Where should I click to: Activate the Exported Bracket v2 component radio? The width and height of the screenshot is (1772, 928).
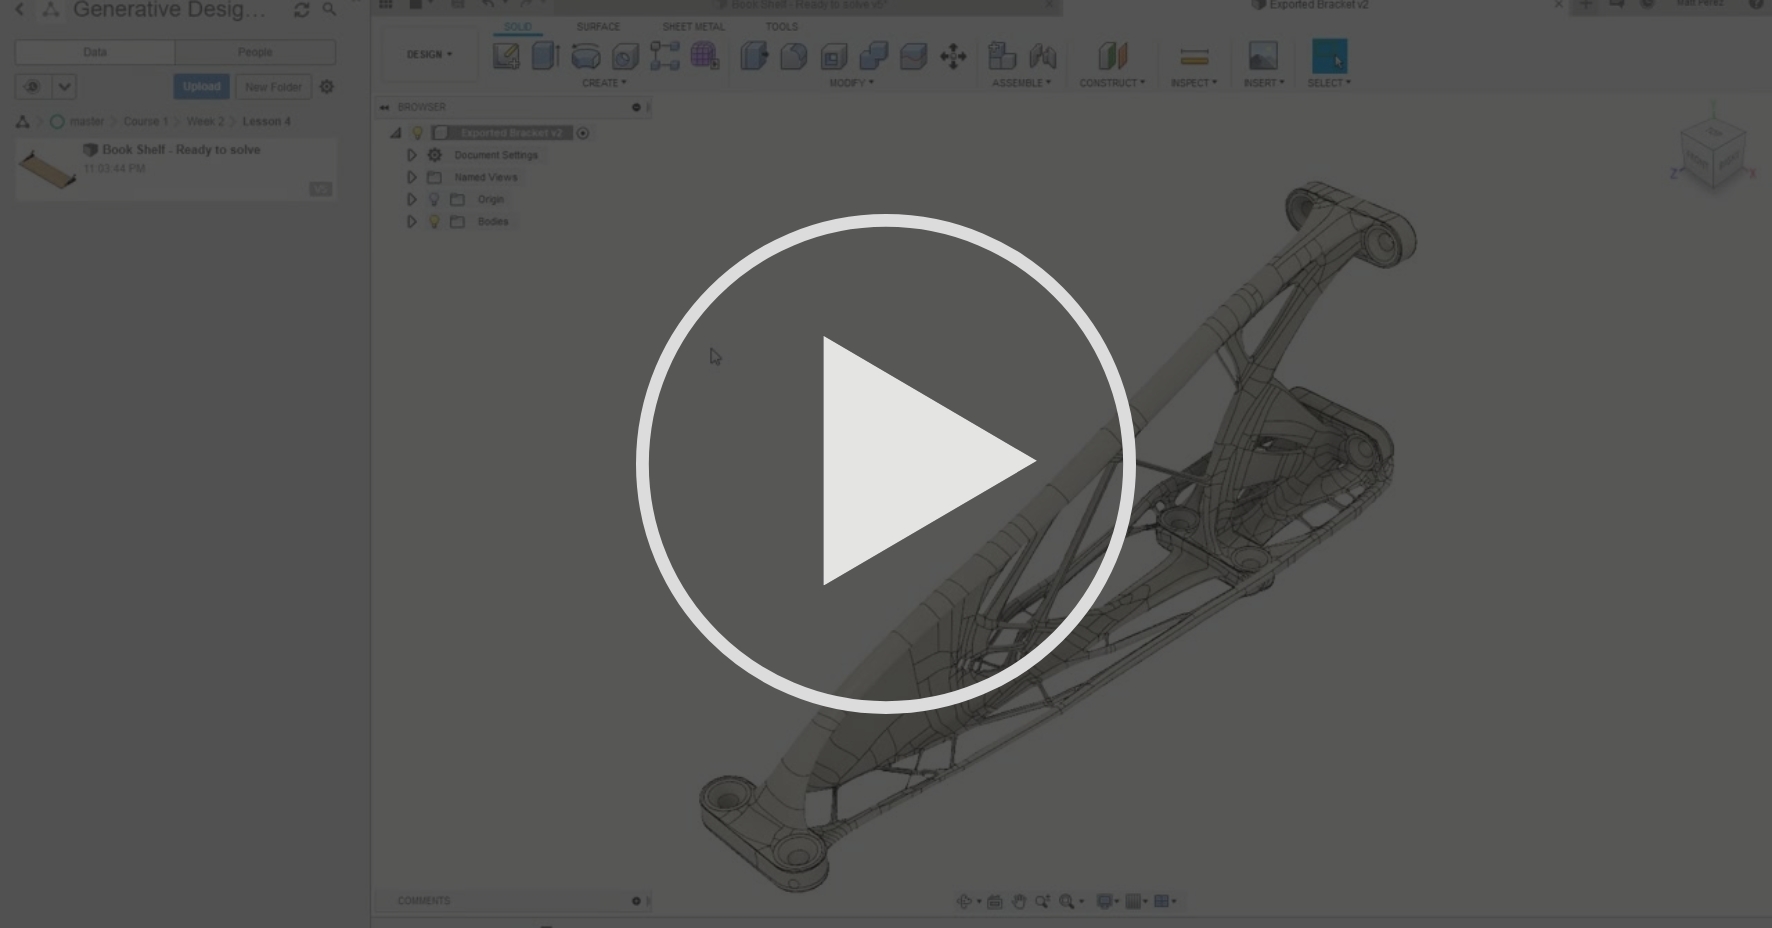583,133
